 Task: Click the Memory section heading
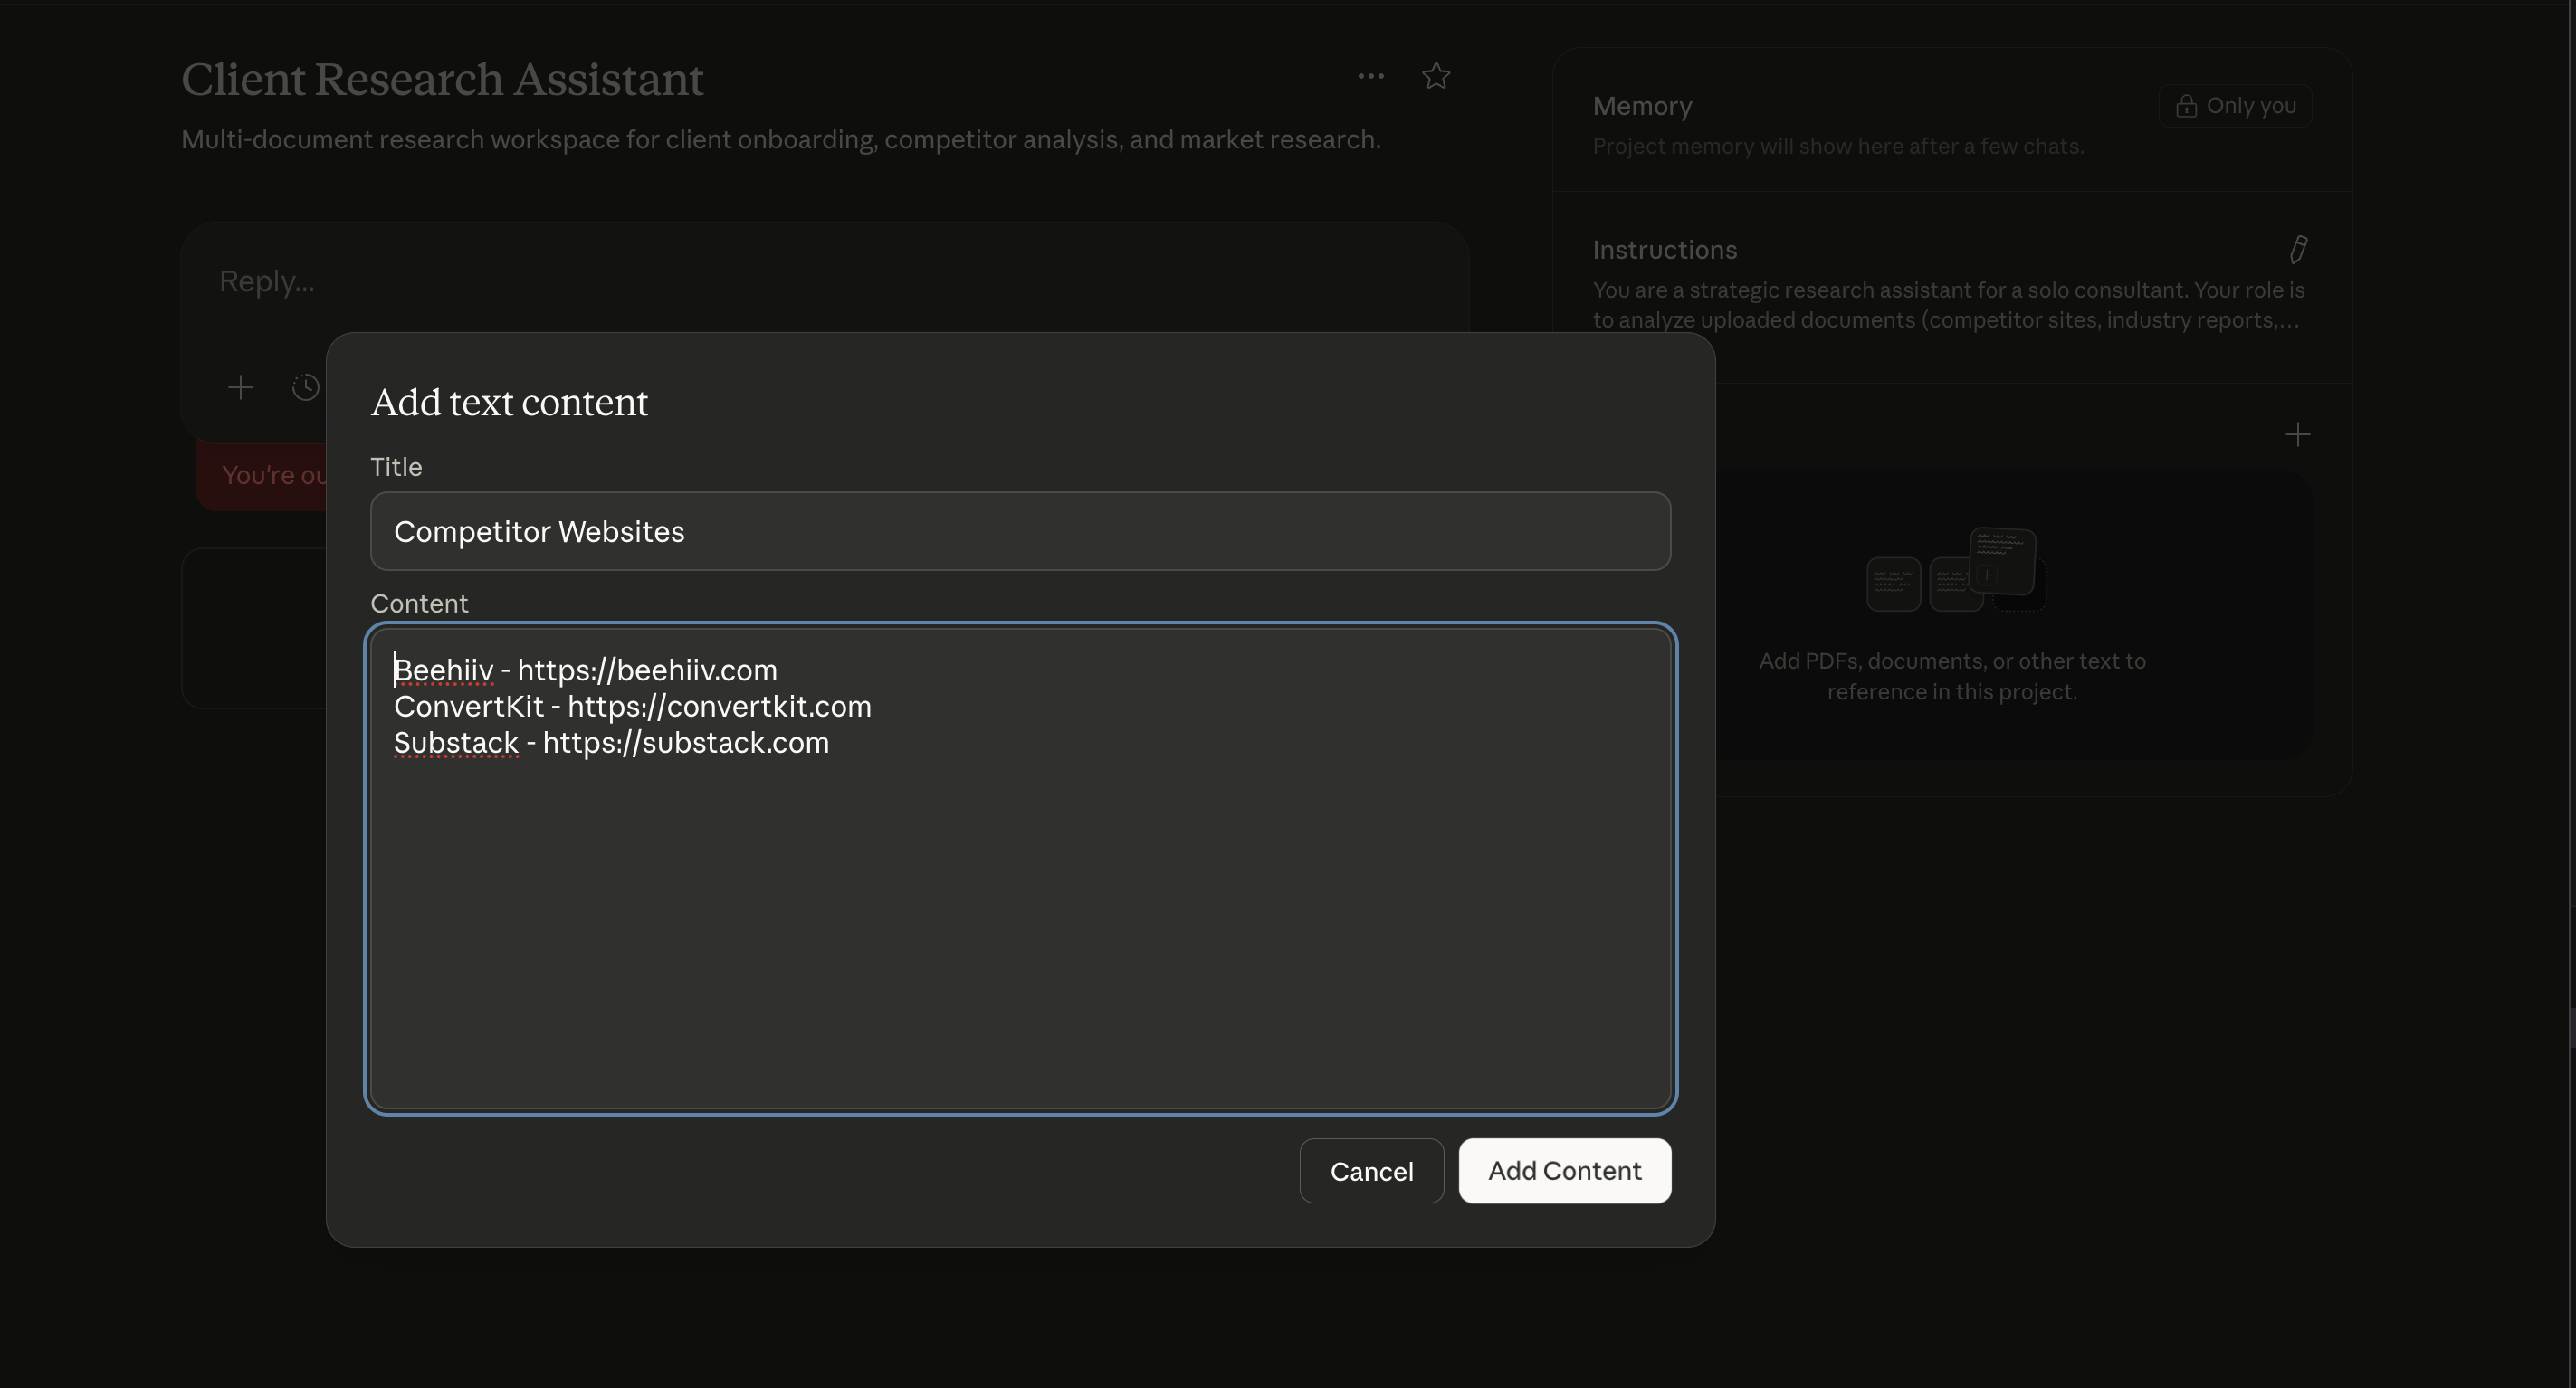click(1642, 106)
